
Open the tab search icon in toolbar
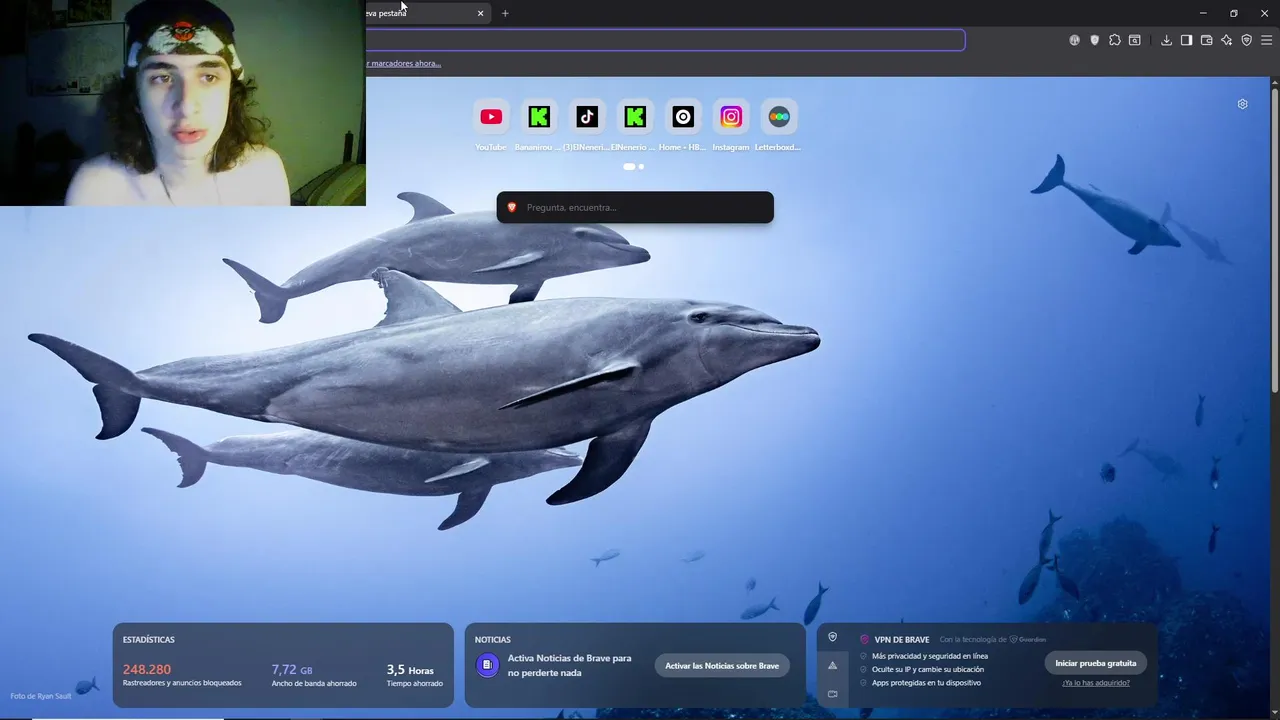(x=1135, y=40)
